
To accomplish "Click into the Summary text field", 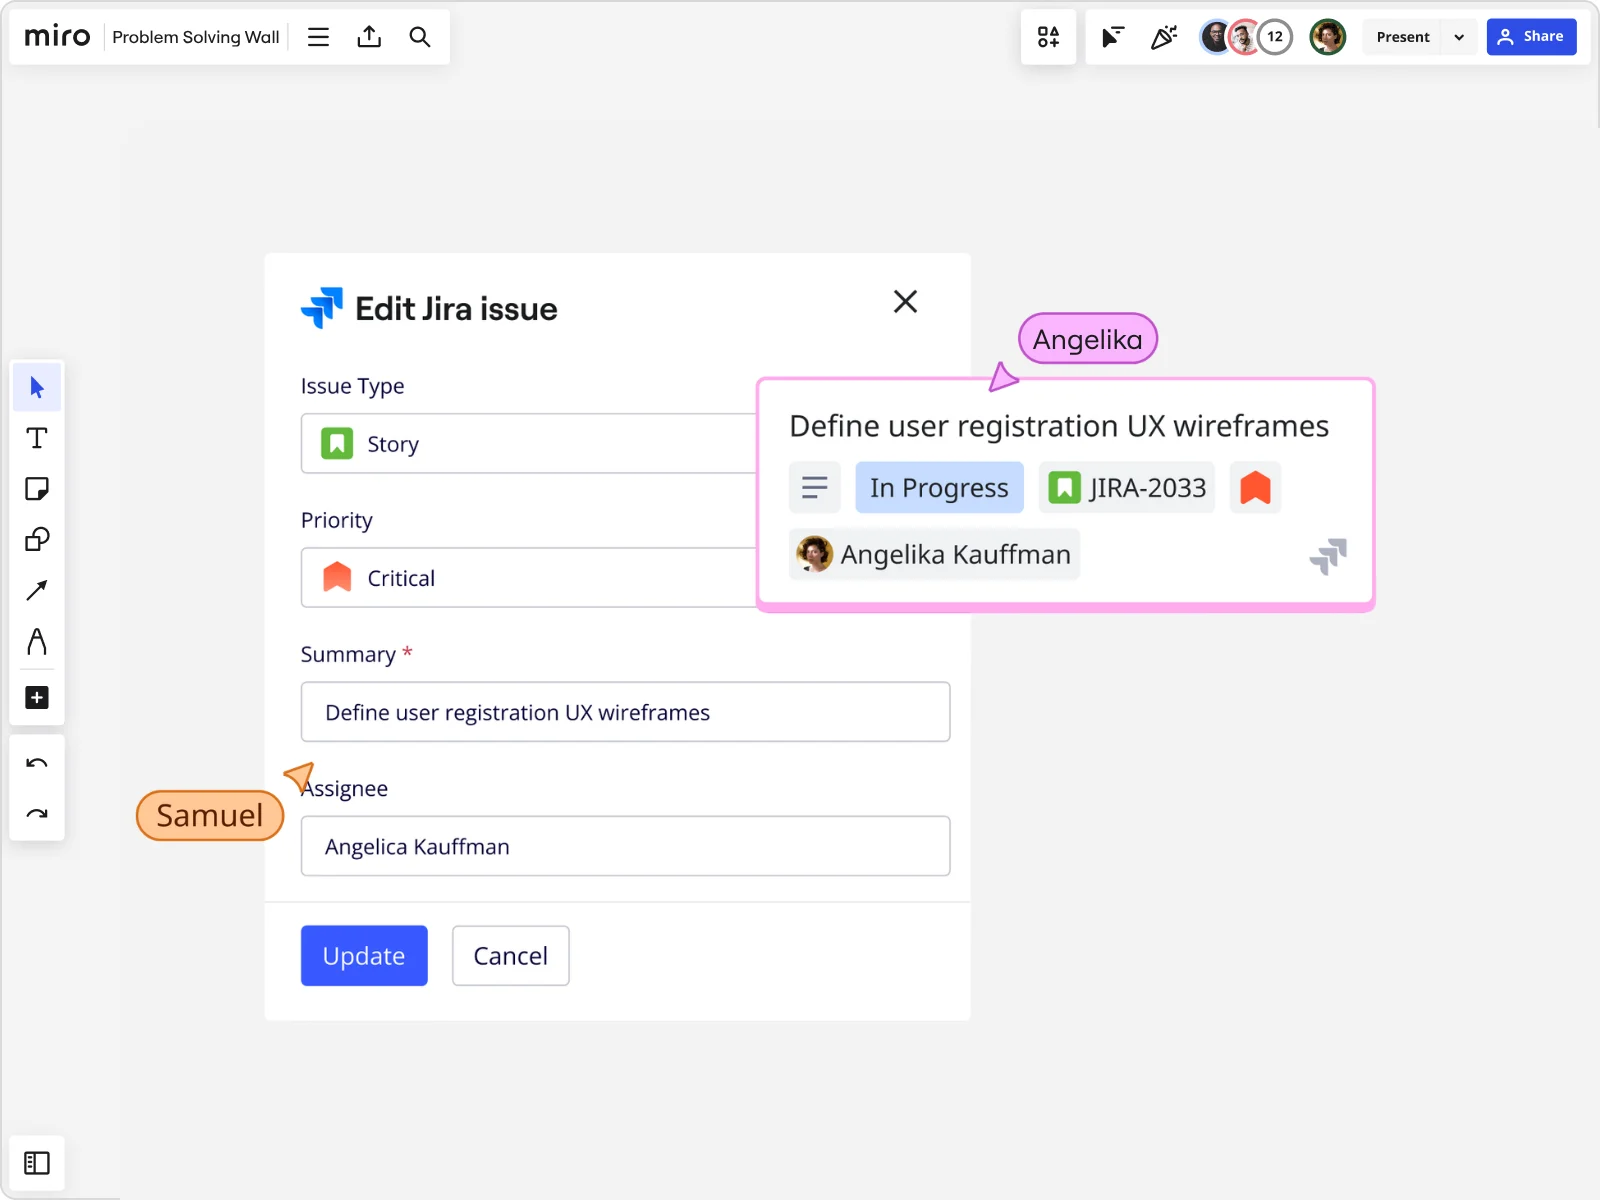I will [x=625, y=712].
